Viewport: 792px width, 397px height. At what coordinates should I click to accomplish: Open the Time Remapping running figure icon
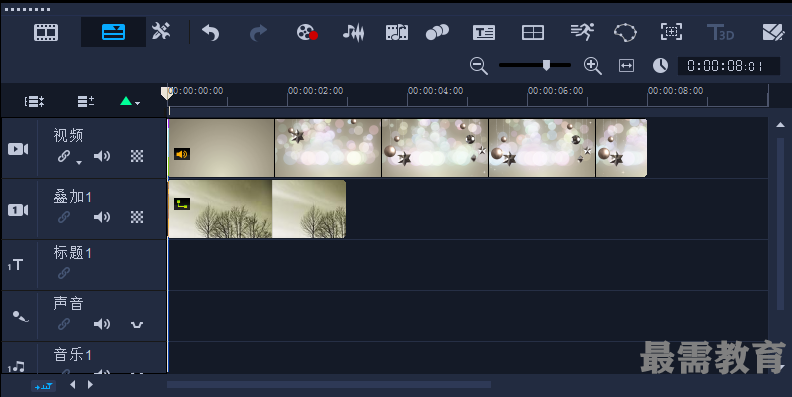point(582,32)
